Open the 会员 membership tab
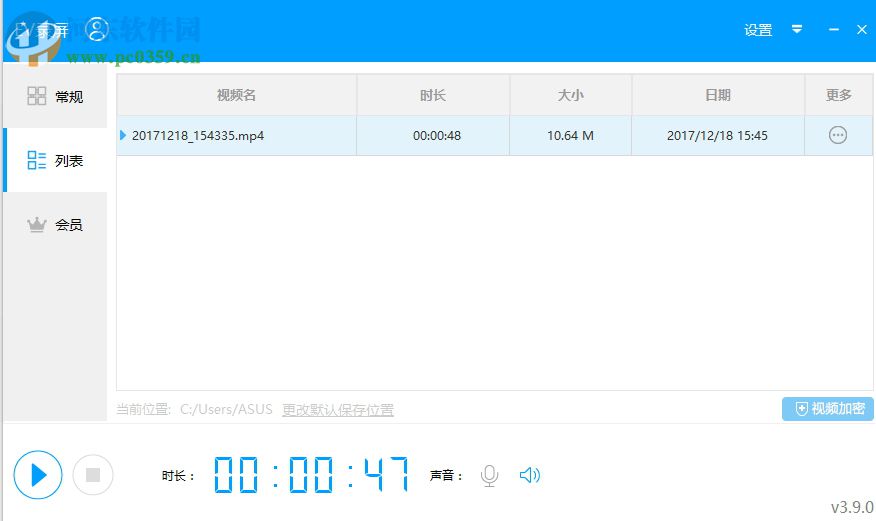Viewport: 876px width, 521px height. tap(55, 224)
